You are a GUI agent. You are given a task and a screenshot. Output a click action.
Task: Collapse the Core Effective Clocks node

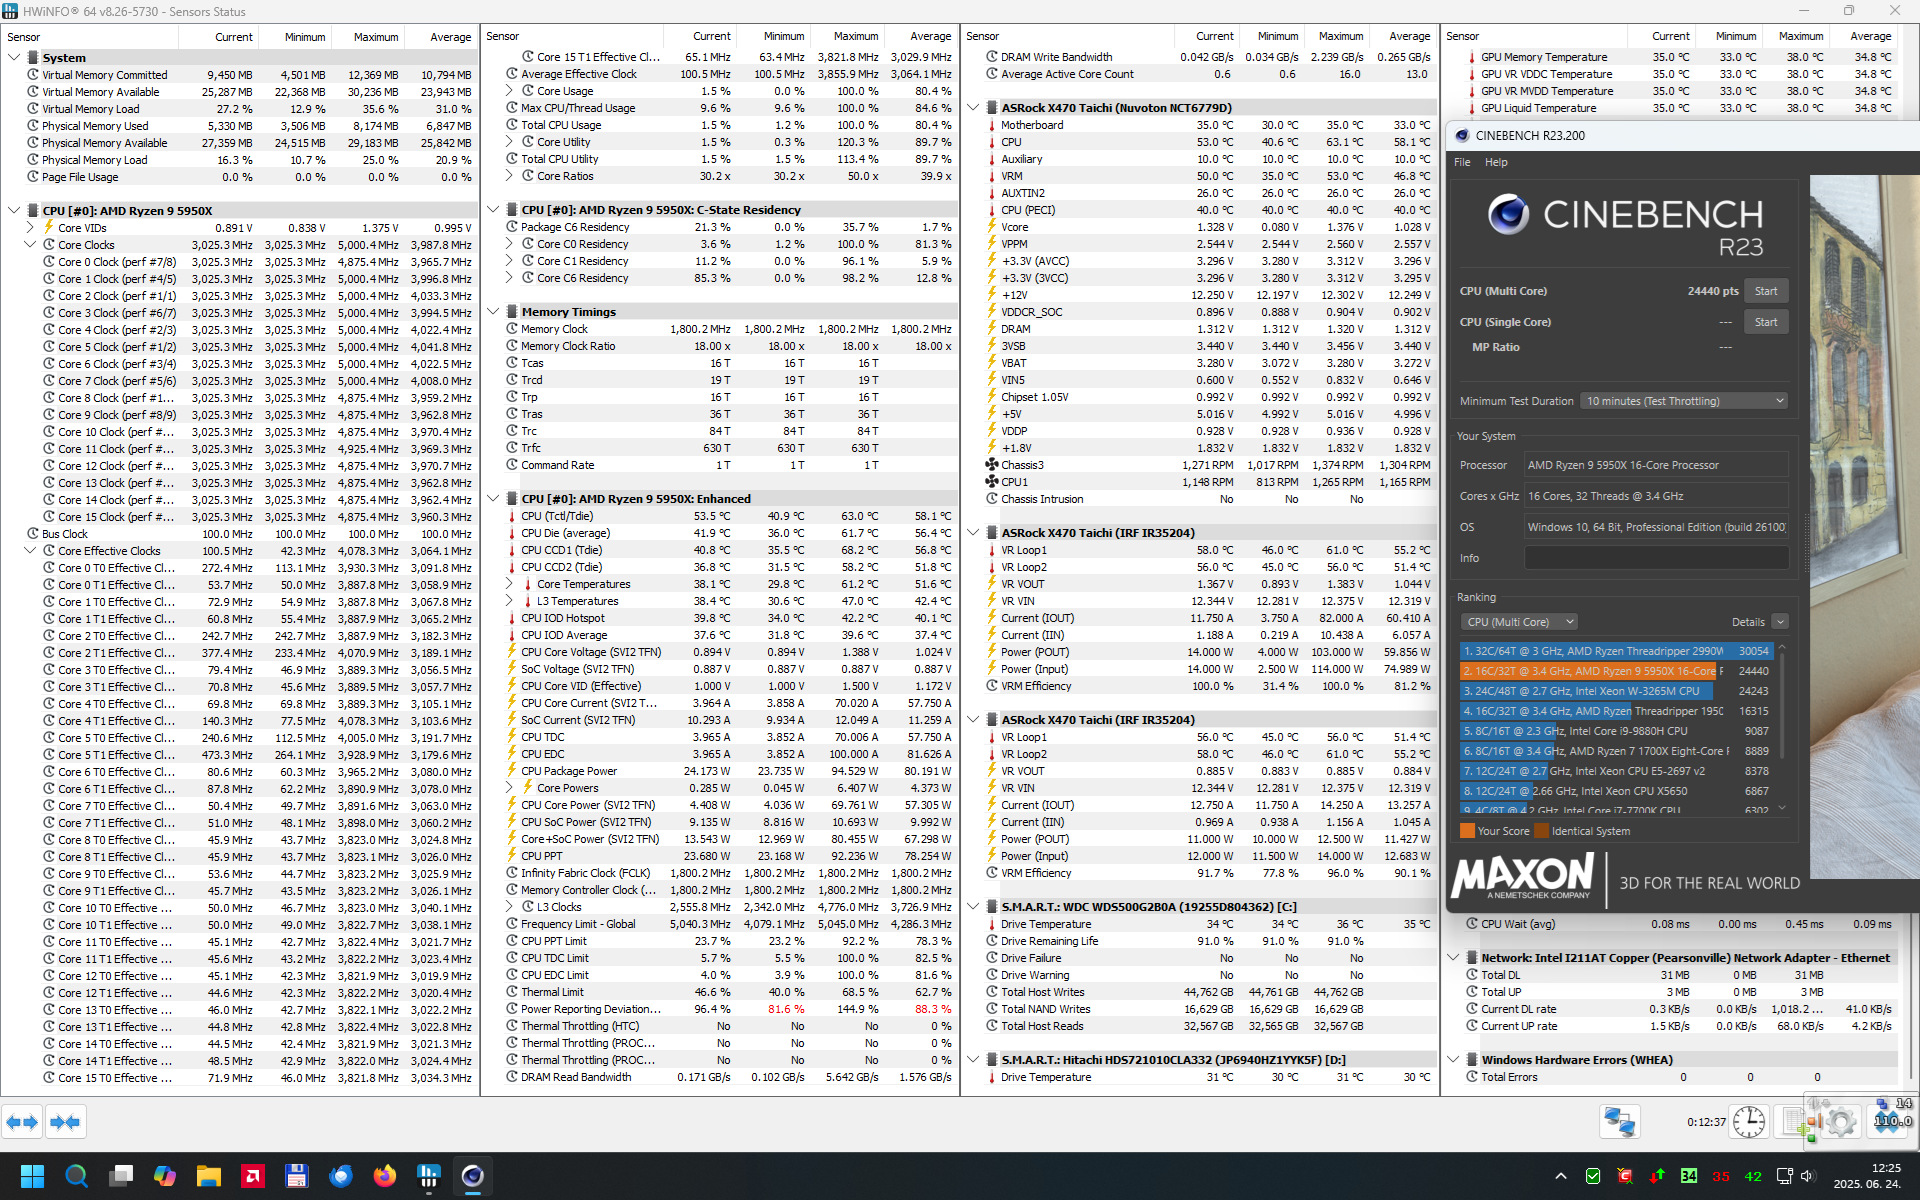30,551
